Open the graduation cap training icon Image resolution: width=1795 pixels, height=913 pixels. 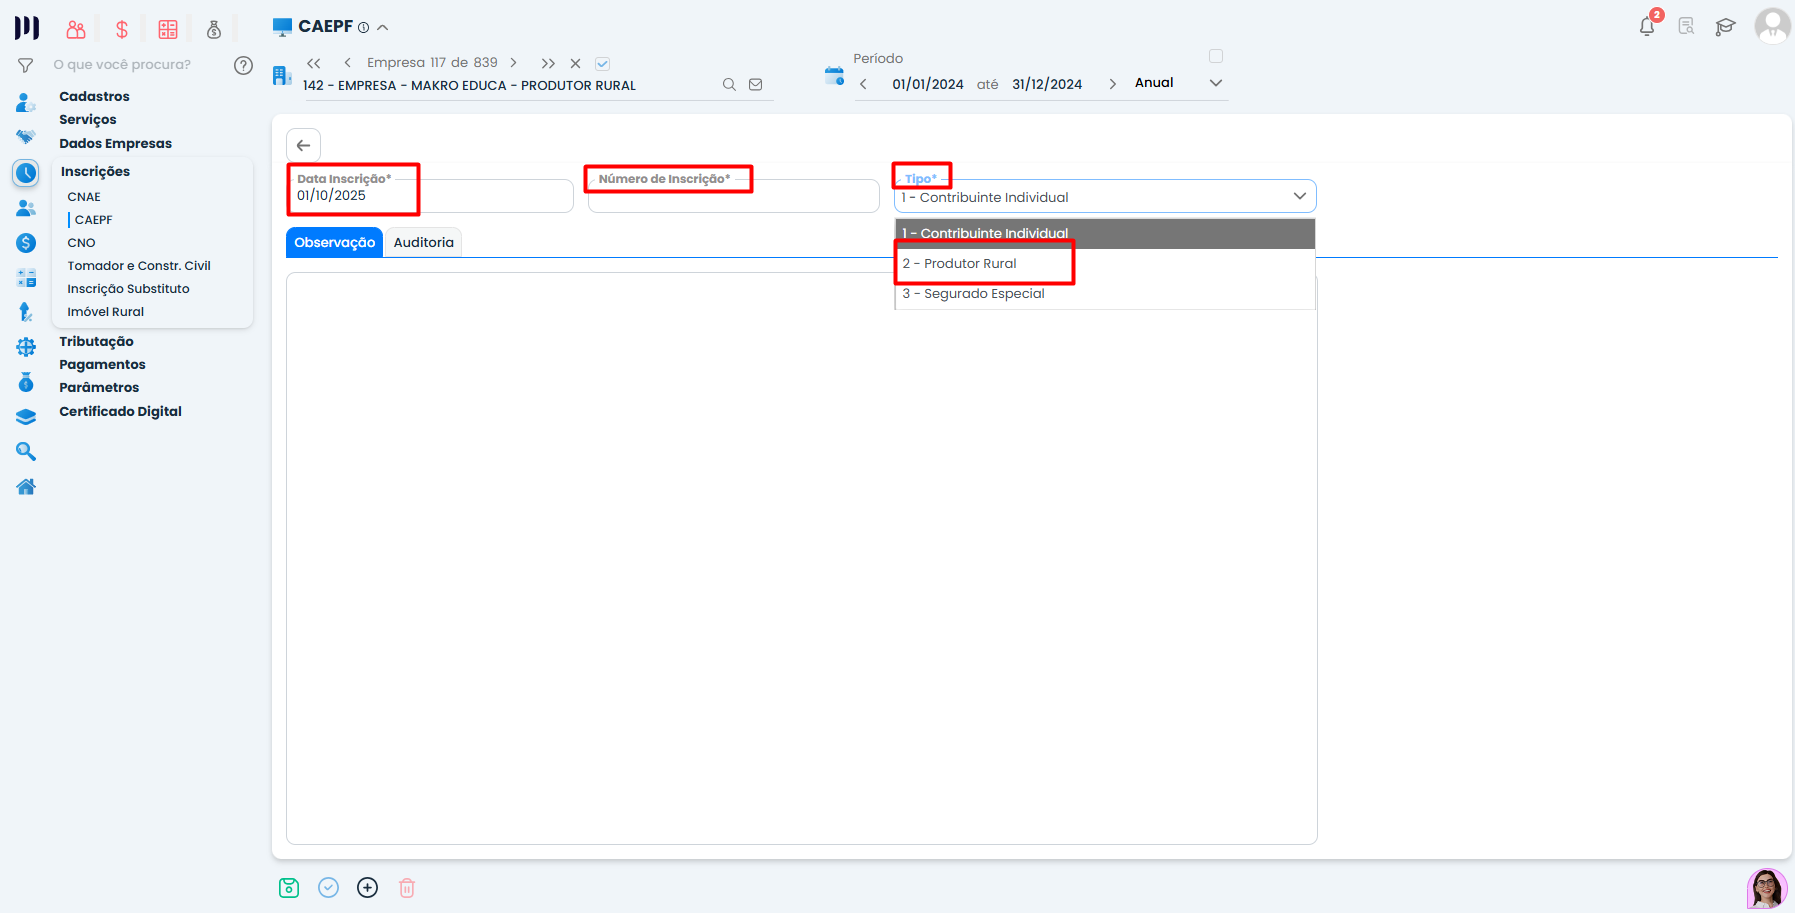[x=1725, y=27]
